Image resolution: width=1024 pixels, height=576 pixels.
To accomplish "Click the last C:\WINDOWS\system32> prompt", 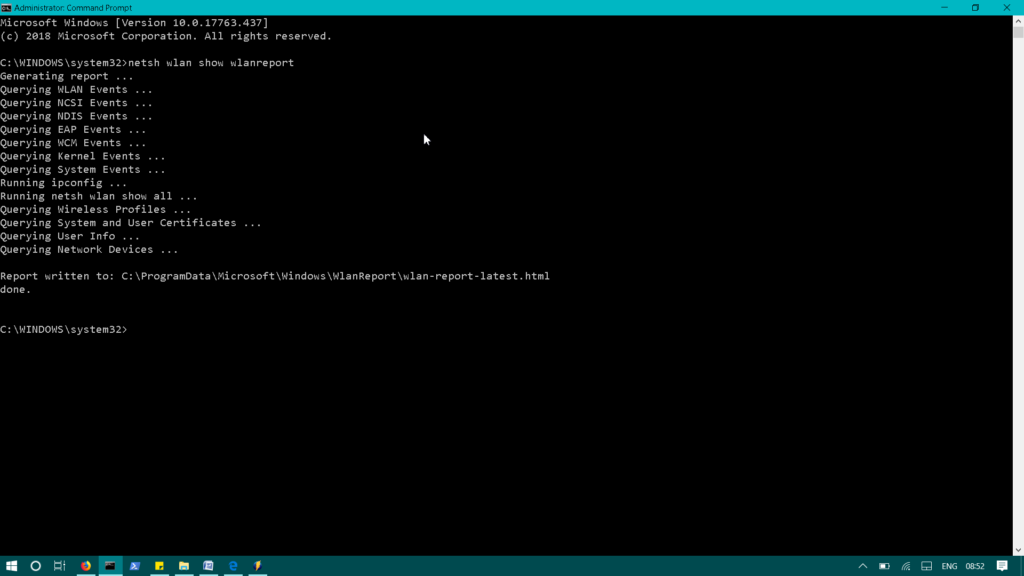I will (63, 330).
